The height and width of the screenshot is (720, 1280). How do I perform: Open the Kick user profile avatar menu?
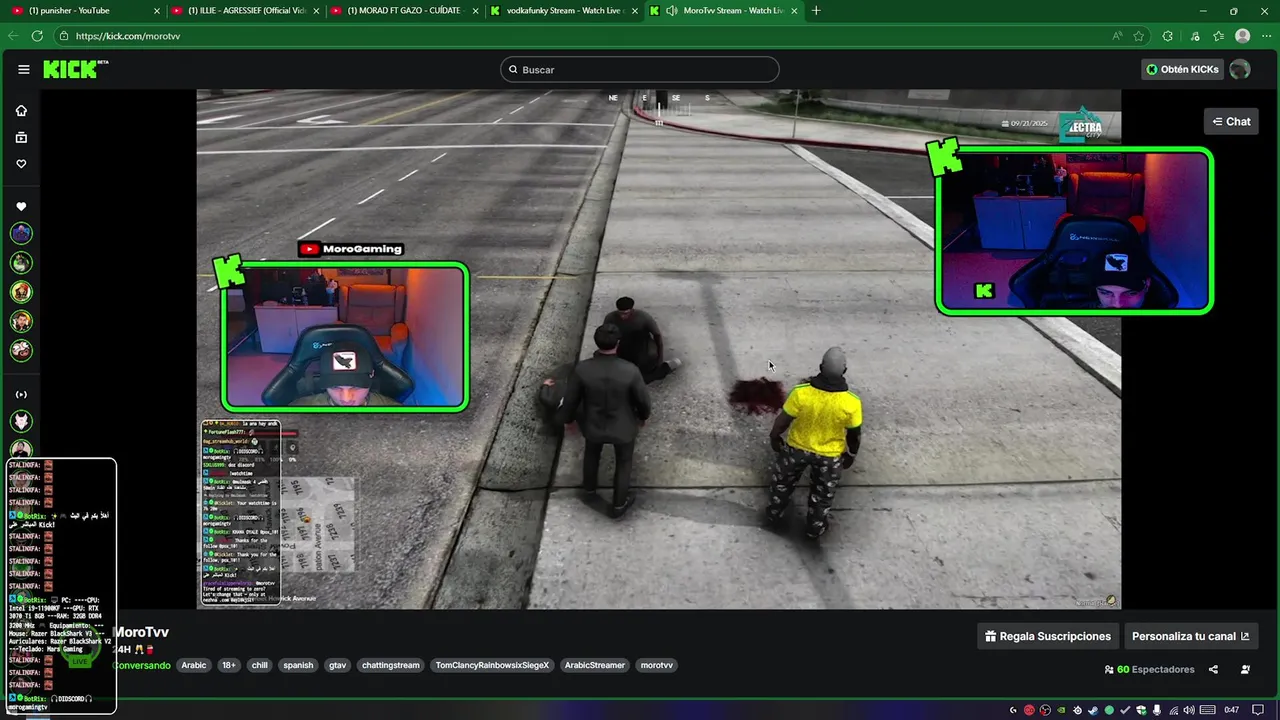pyautogui.click(x=1240, y=69)
